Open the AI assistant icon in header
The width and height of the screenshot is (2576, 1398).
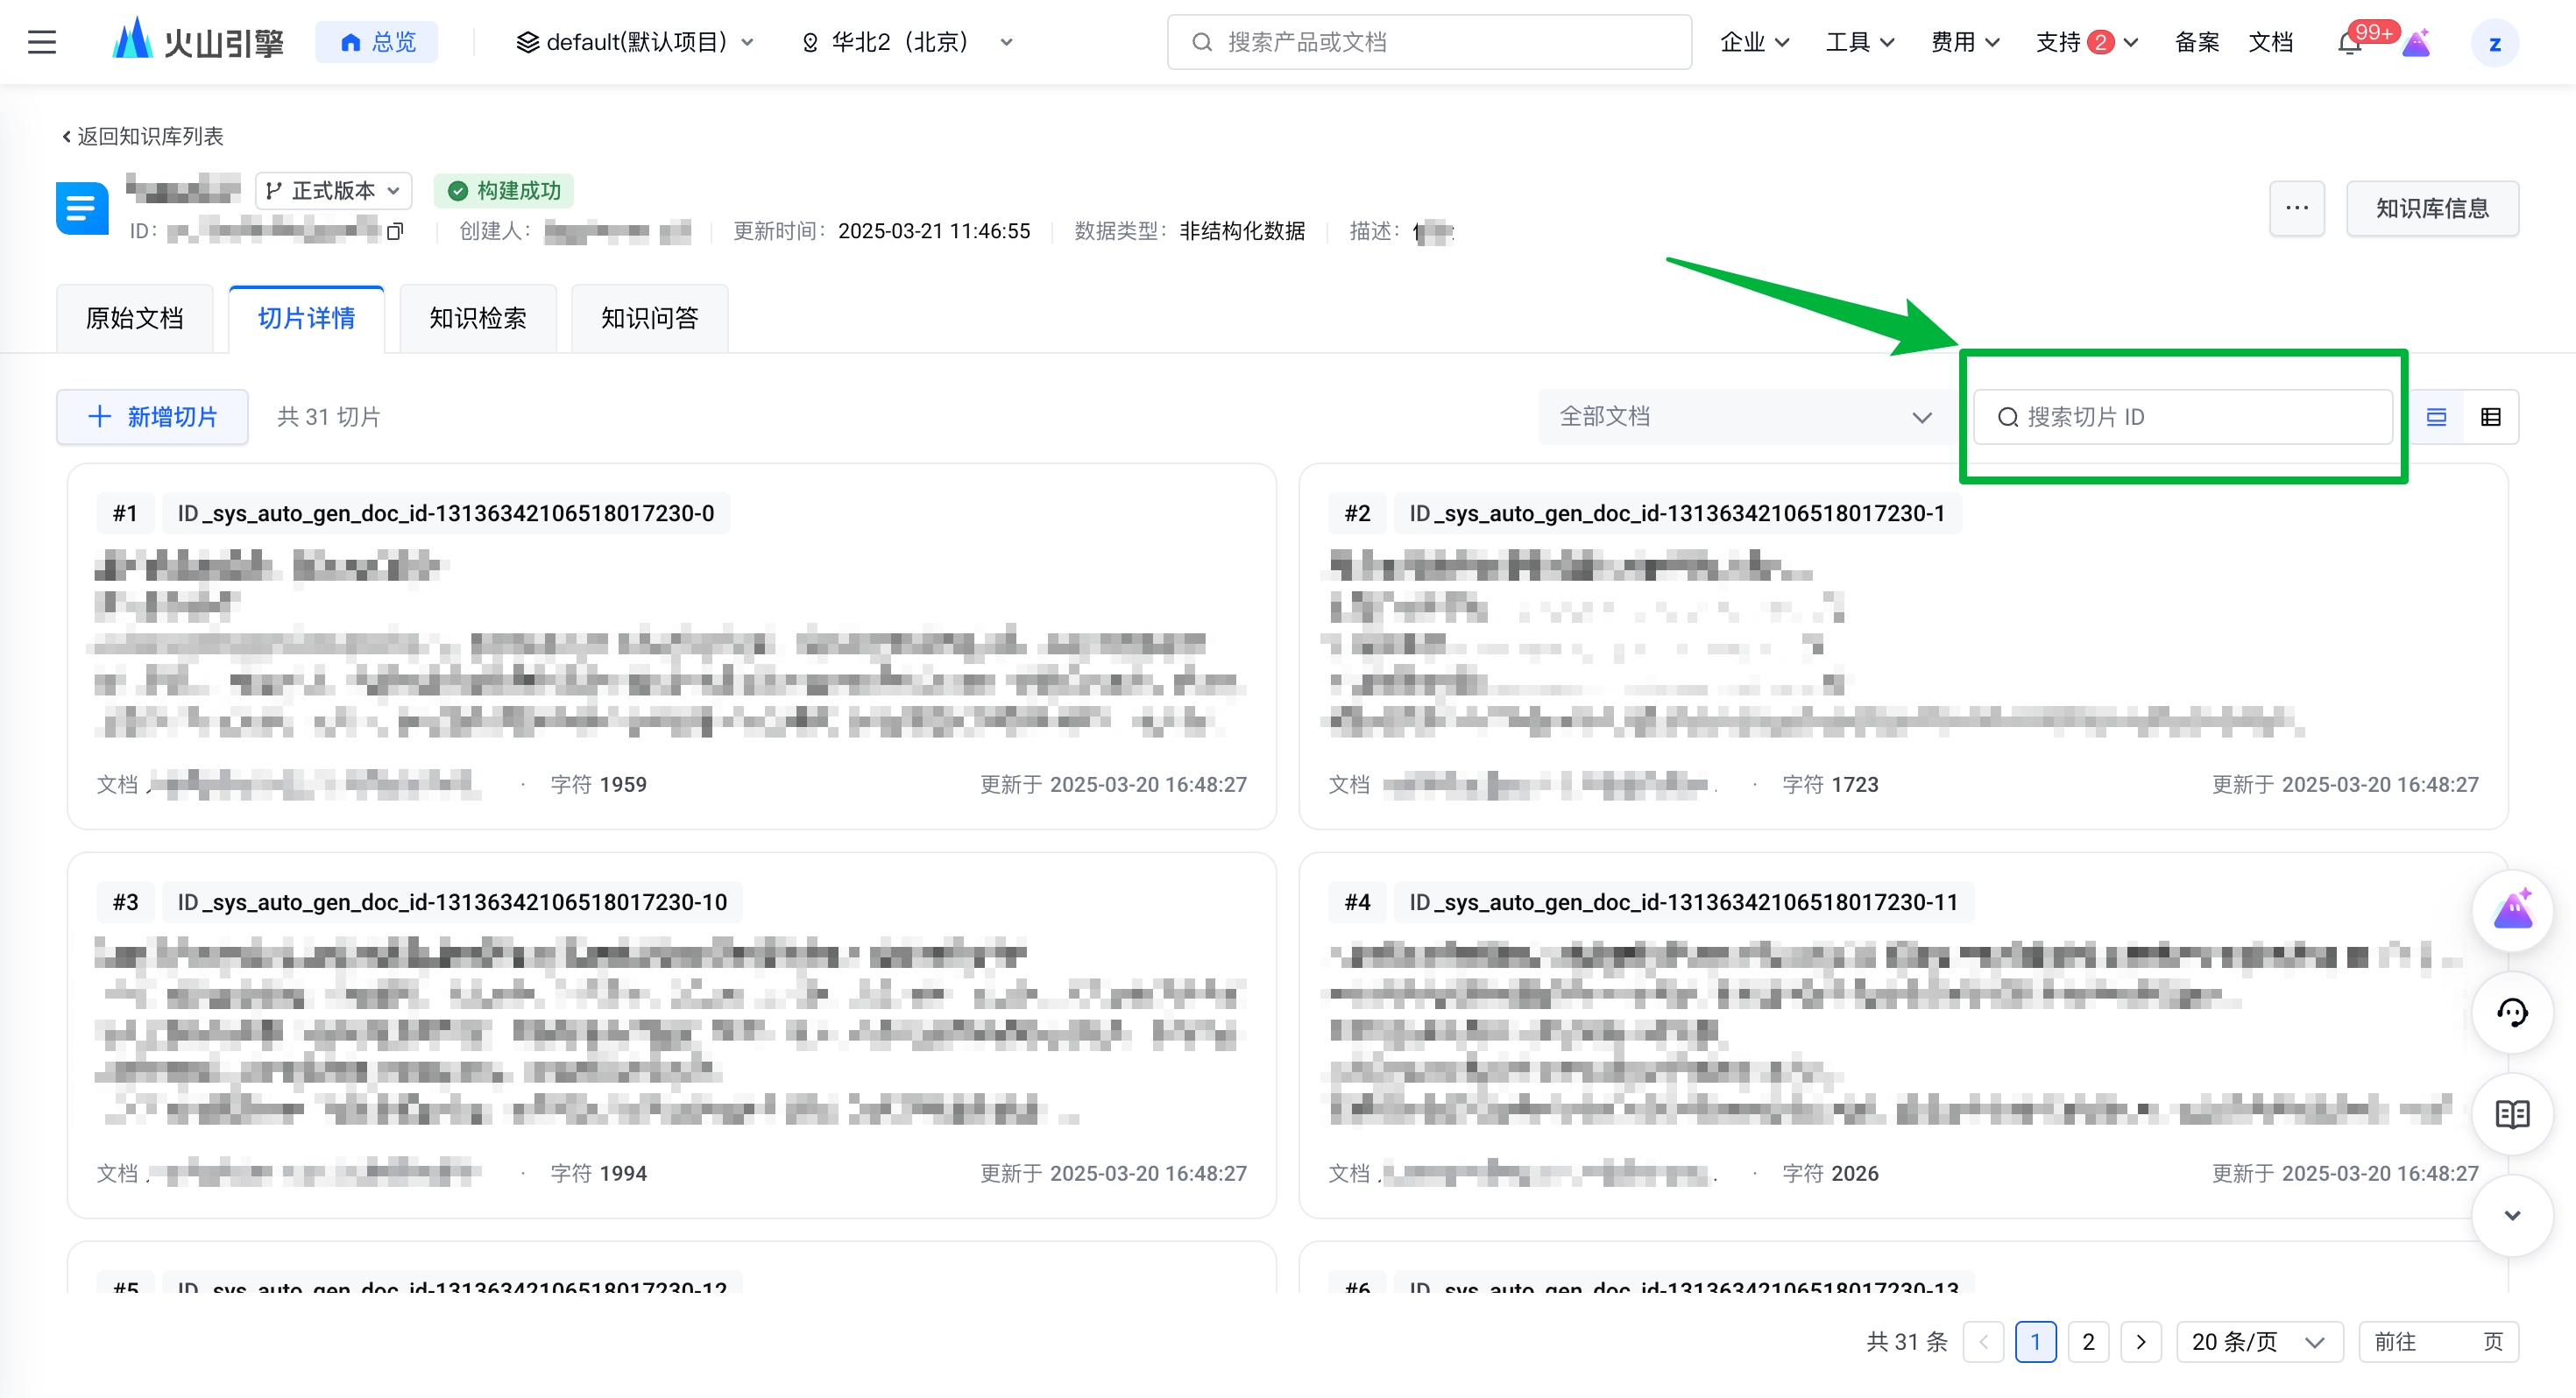point(2417,43)
